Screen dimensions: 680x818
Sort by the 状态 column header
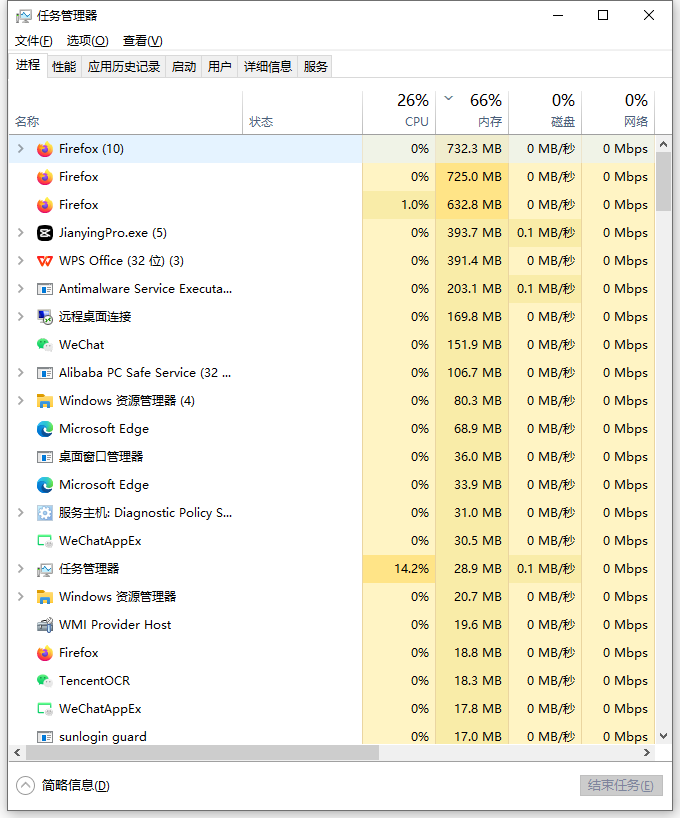click(x=303, y=111)
